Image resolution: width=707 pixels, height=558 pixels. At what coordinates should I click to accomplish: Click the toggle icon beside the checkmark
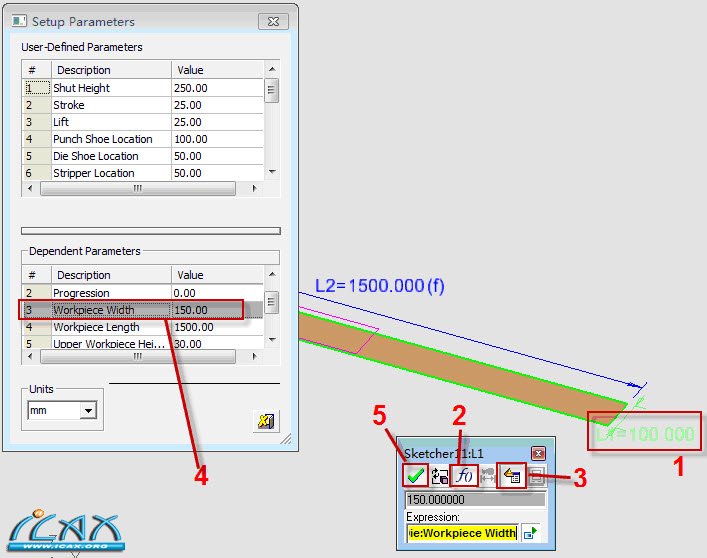pyautogui.click(x=440, y=476)
